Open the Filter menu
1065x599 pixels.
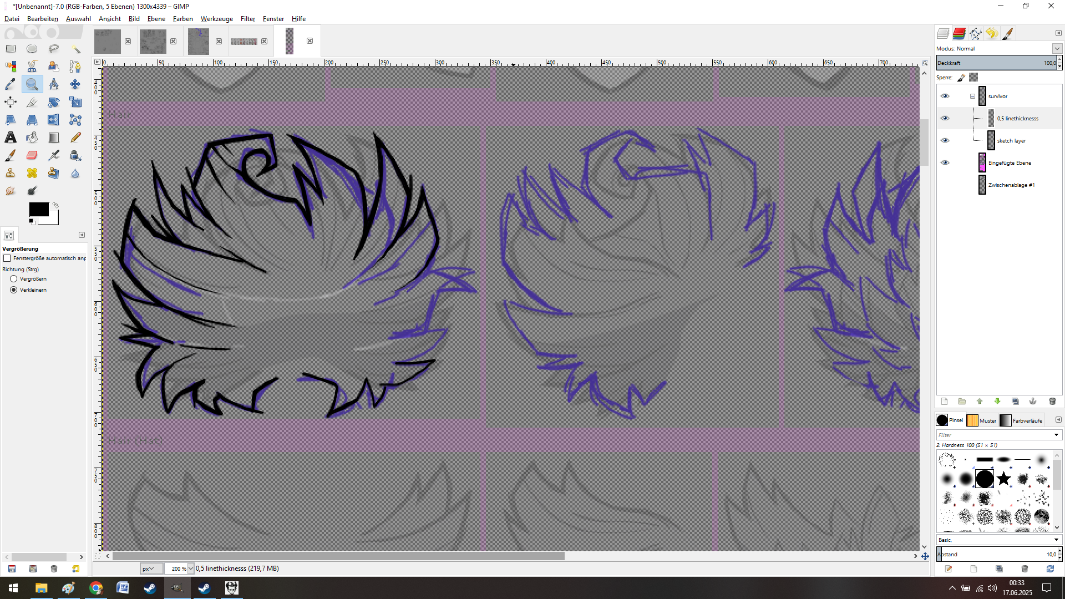click(x=247, y=19)
